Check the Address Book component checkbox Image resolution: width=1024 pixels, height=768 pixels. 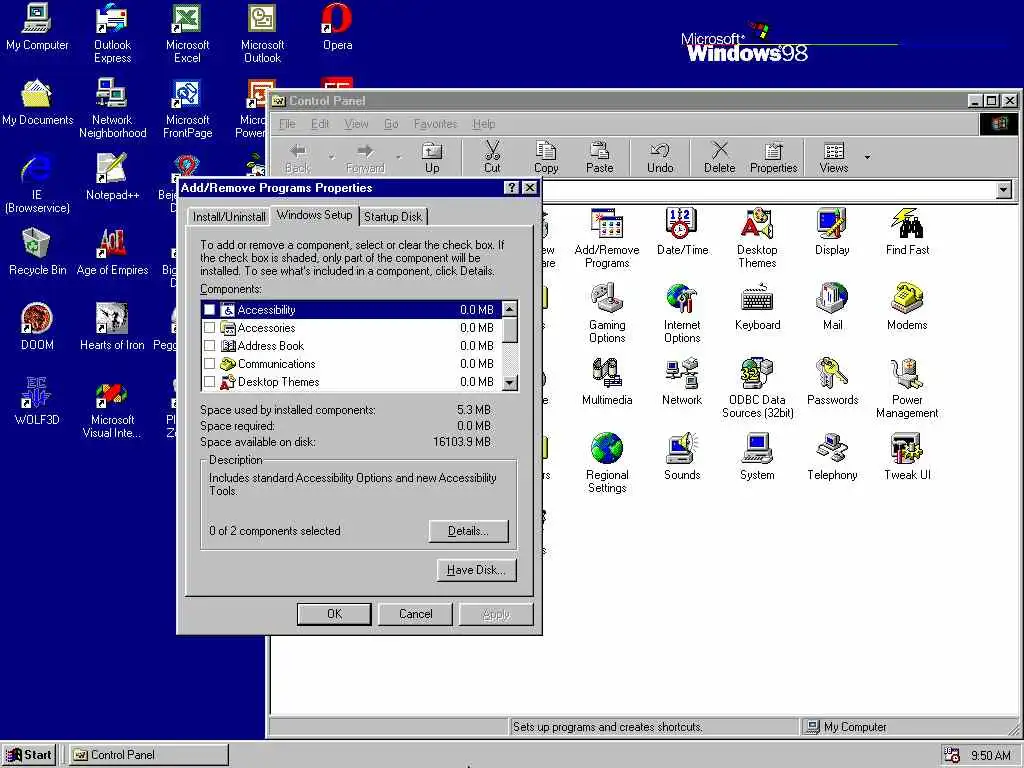[210, 345]
